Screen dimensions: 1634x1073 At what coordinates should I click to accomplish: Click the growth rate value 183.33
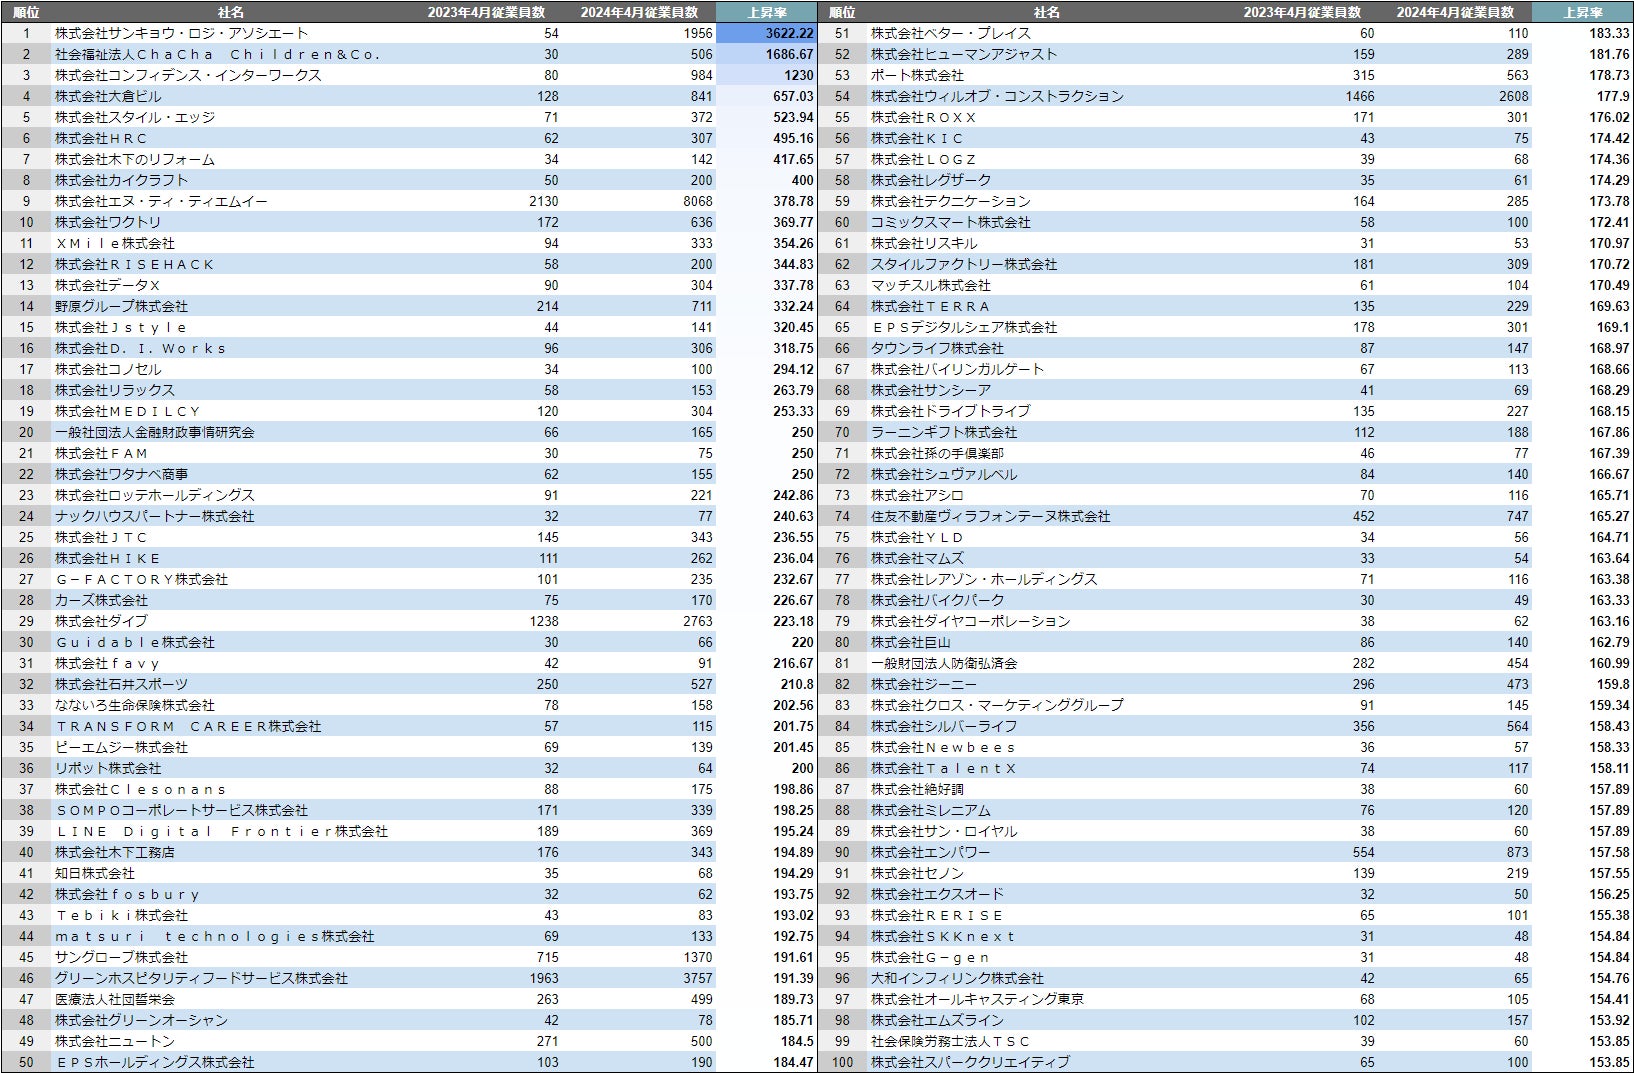tap(1609, 33)
